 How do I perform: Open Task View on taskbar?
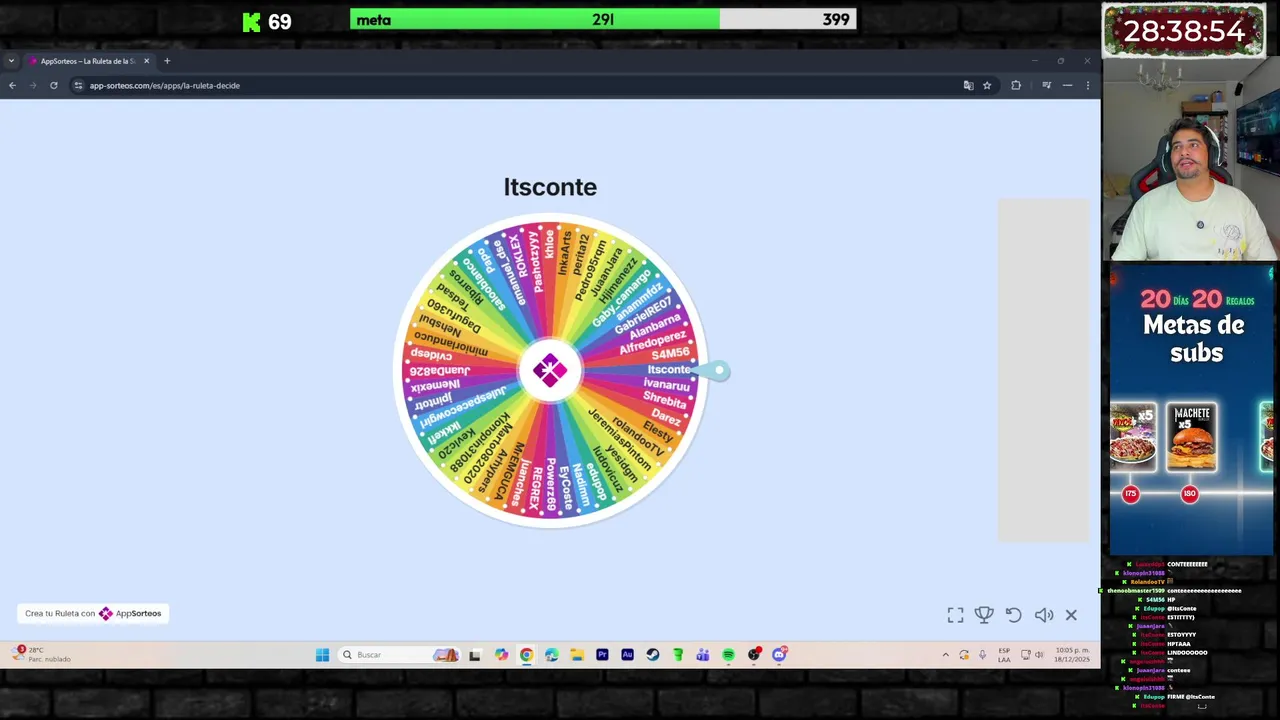pyautogui.click(x=475, y=655)
